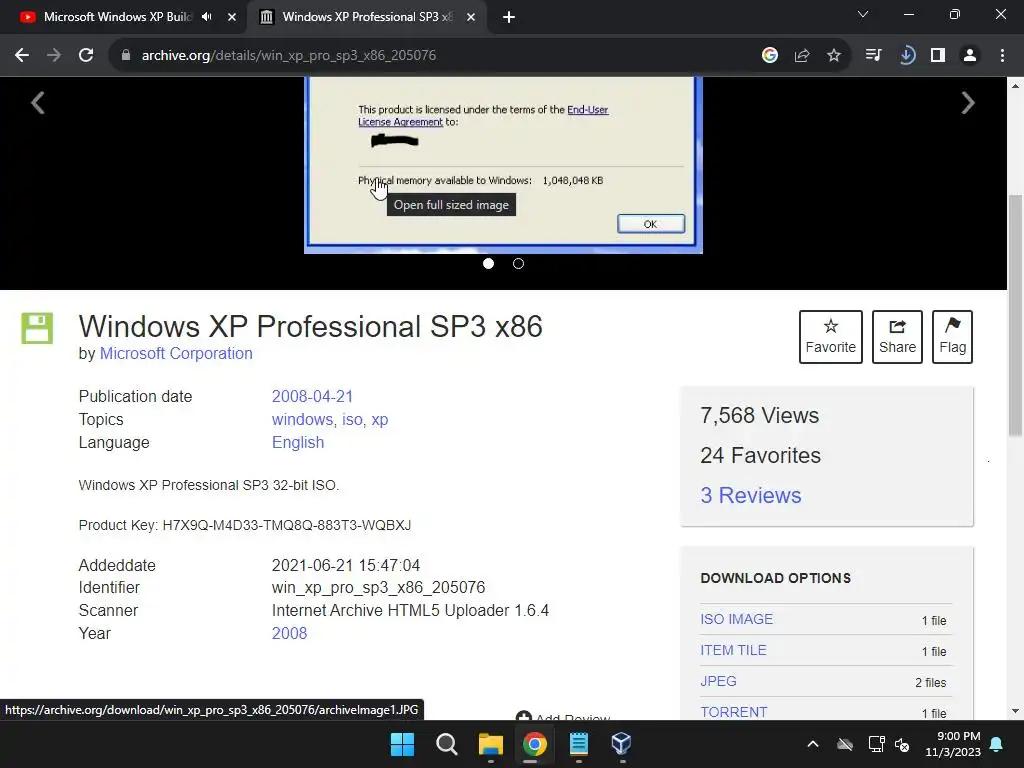Click the Favorite star button
The image size is (1024, 768).
coord(831,337)
